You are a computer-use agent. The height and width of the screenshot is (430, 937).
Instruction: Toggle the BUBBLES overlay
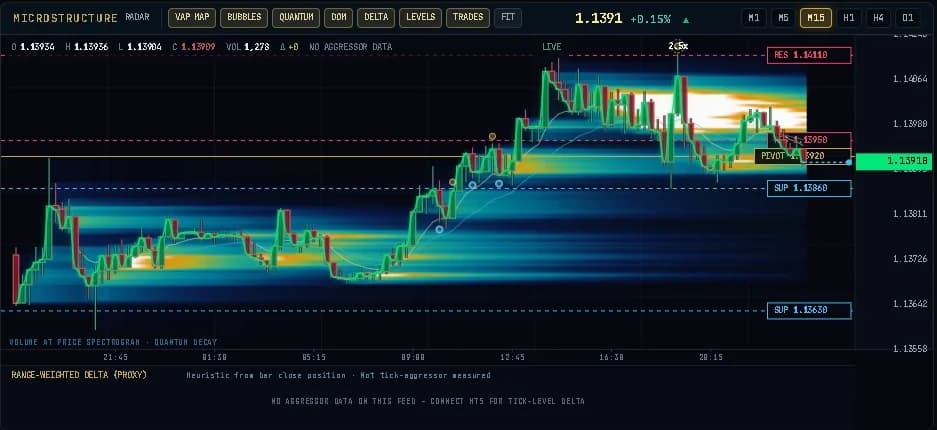point(244,18)
